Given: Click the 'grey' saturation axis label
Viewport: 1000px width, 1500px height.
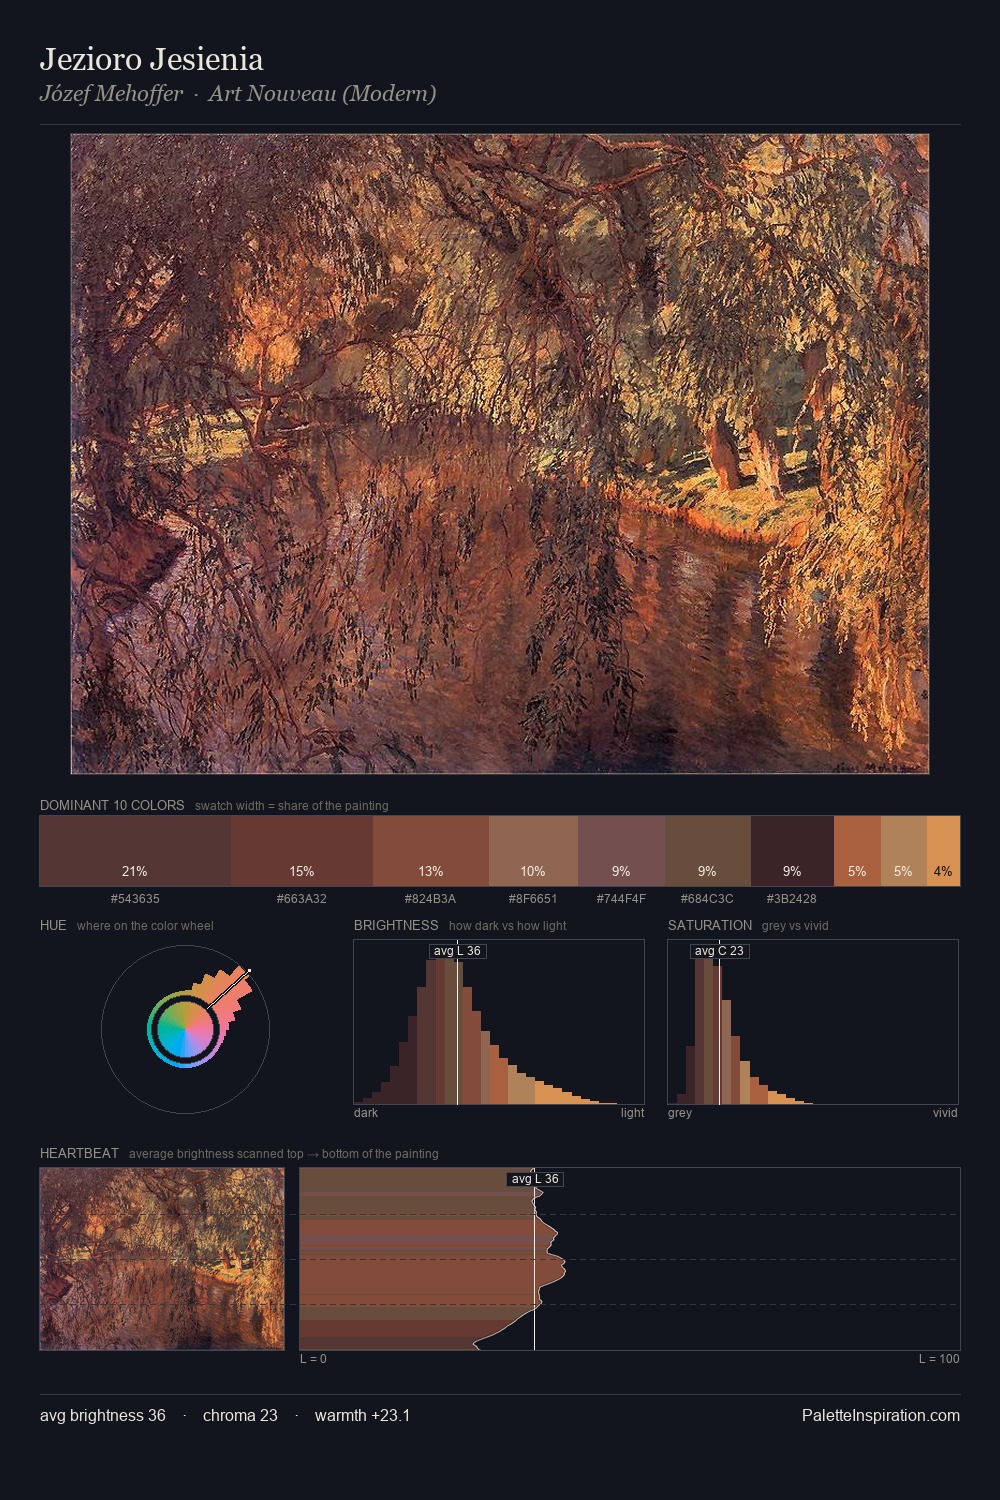Looking at the screenshot, I should tap(680, 1112).
